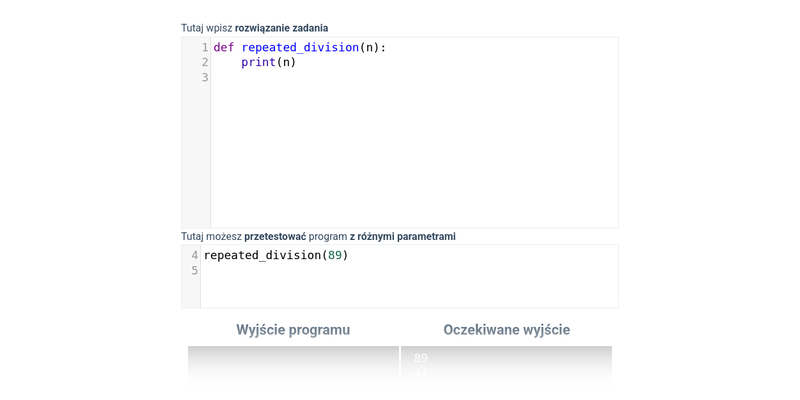Image resolution: width=800 pixels, height=400 pixels.
Task: Click the 'repeated_division' function name on line 1
Action: point(299,47)
